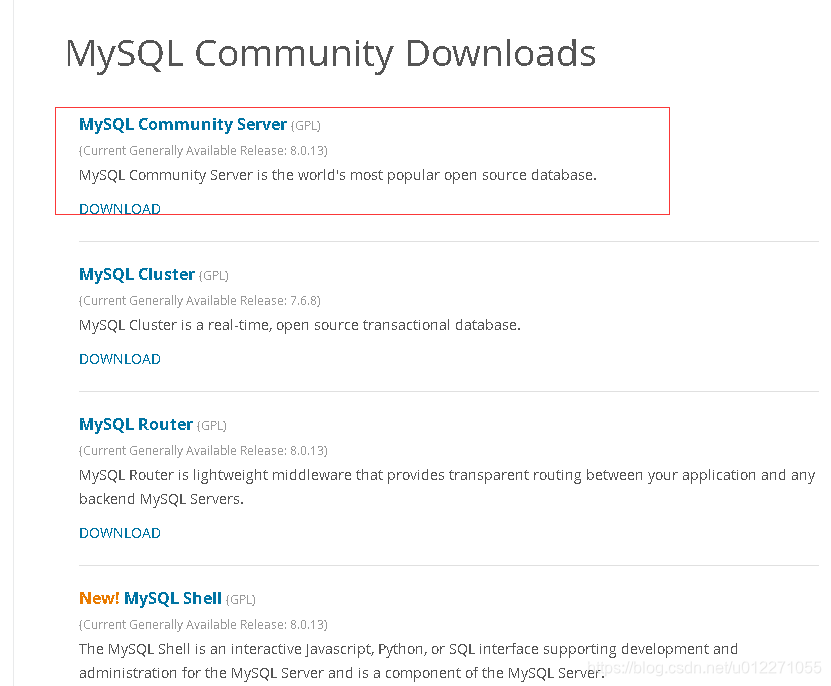The width and height of the screenshot is (831, 686).
Task: Click the (GPL) label beside MySQL Cluster
Action: tap(214, 276)
